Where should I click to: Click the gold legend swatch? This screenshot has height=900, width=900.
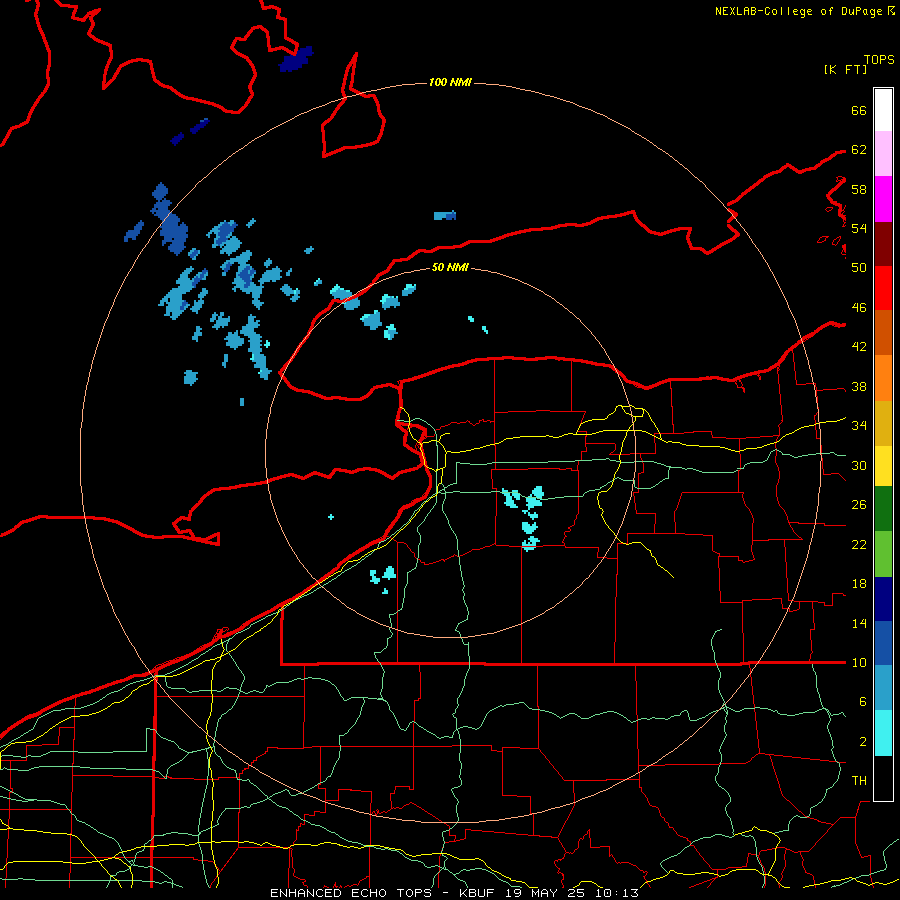(x=883, y=423)
